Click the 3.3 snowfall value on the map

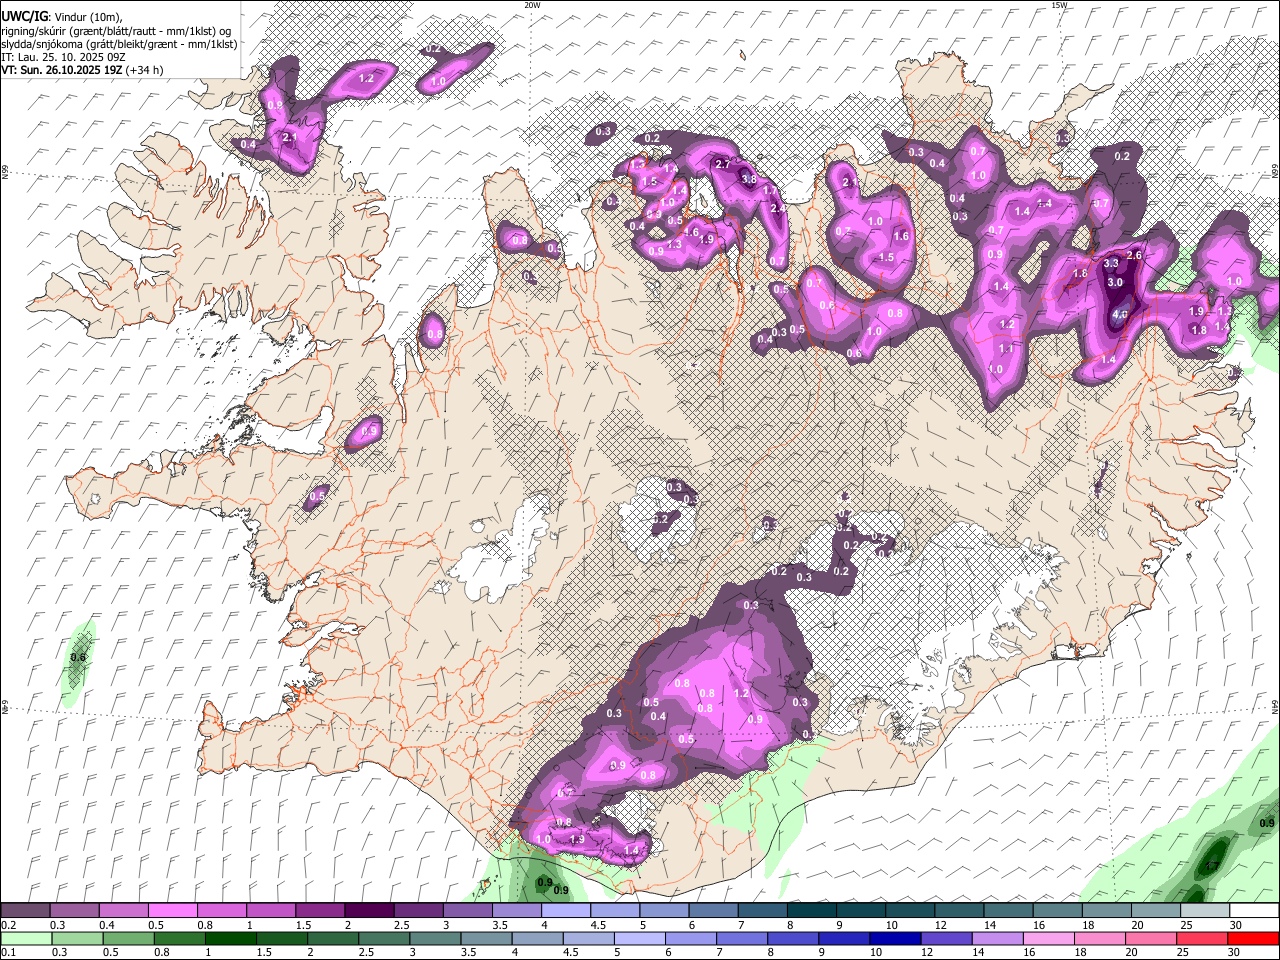coord(1111,263)
